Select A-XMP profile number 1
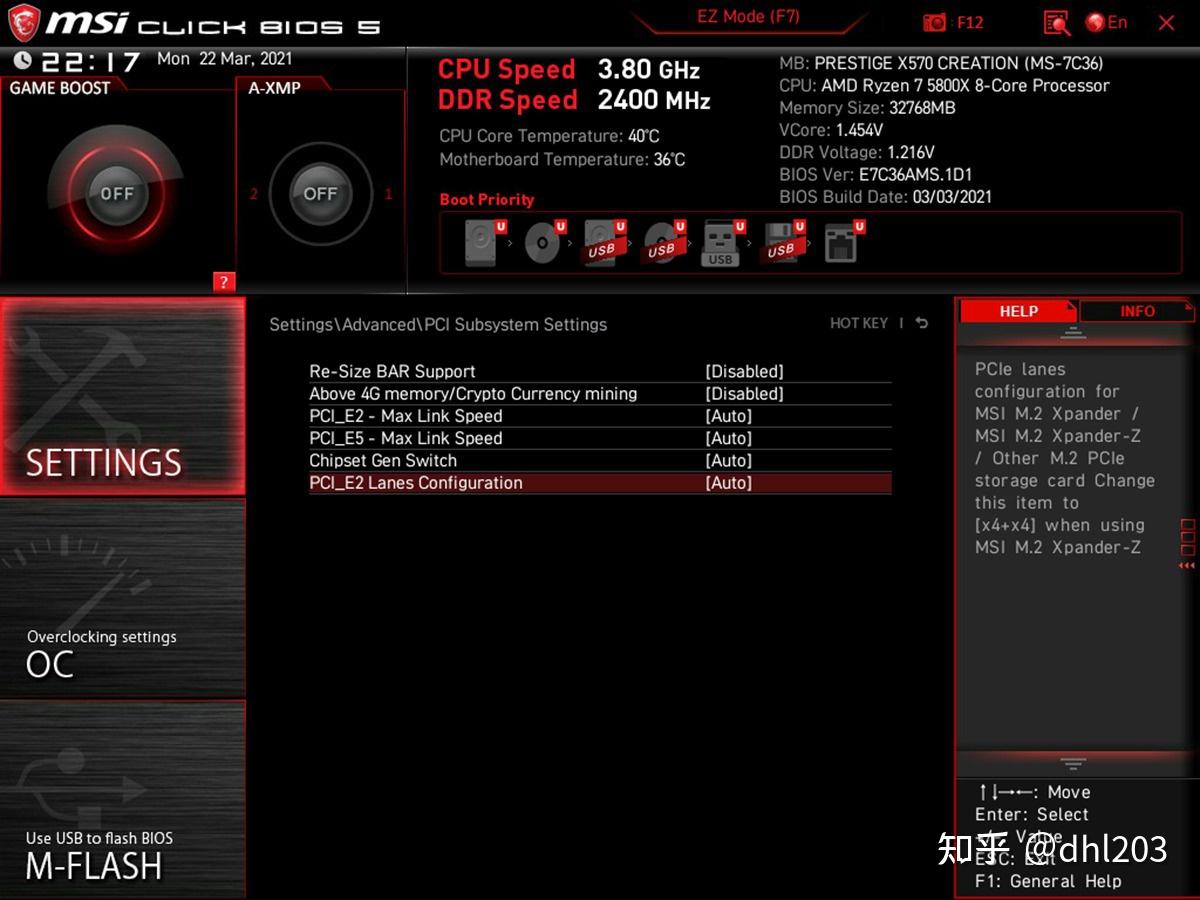 [389, 194]
